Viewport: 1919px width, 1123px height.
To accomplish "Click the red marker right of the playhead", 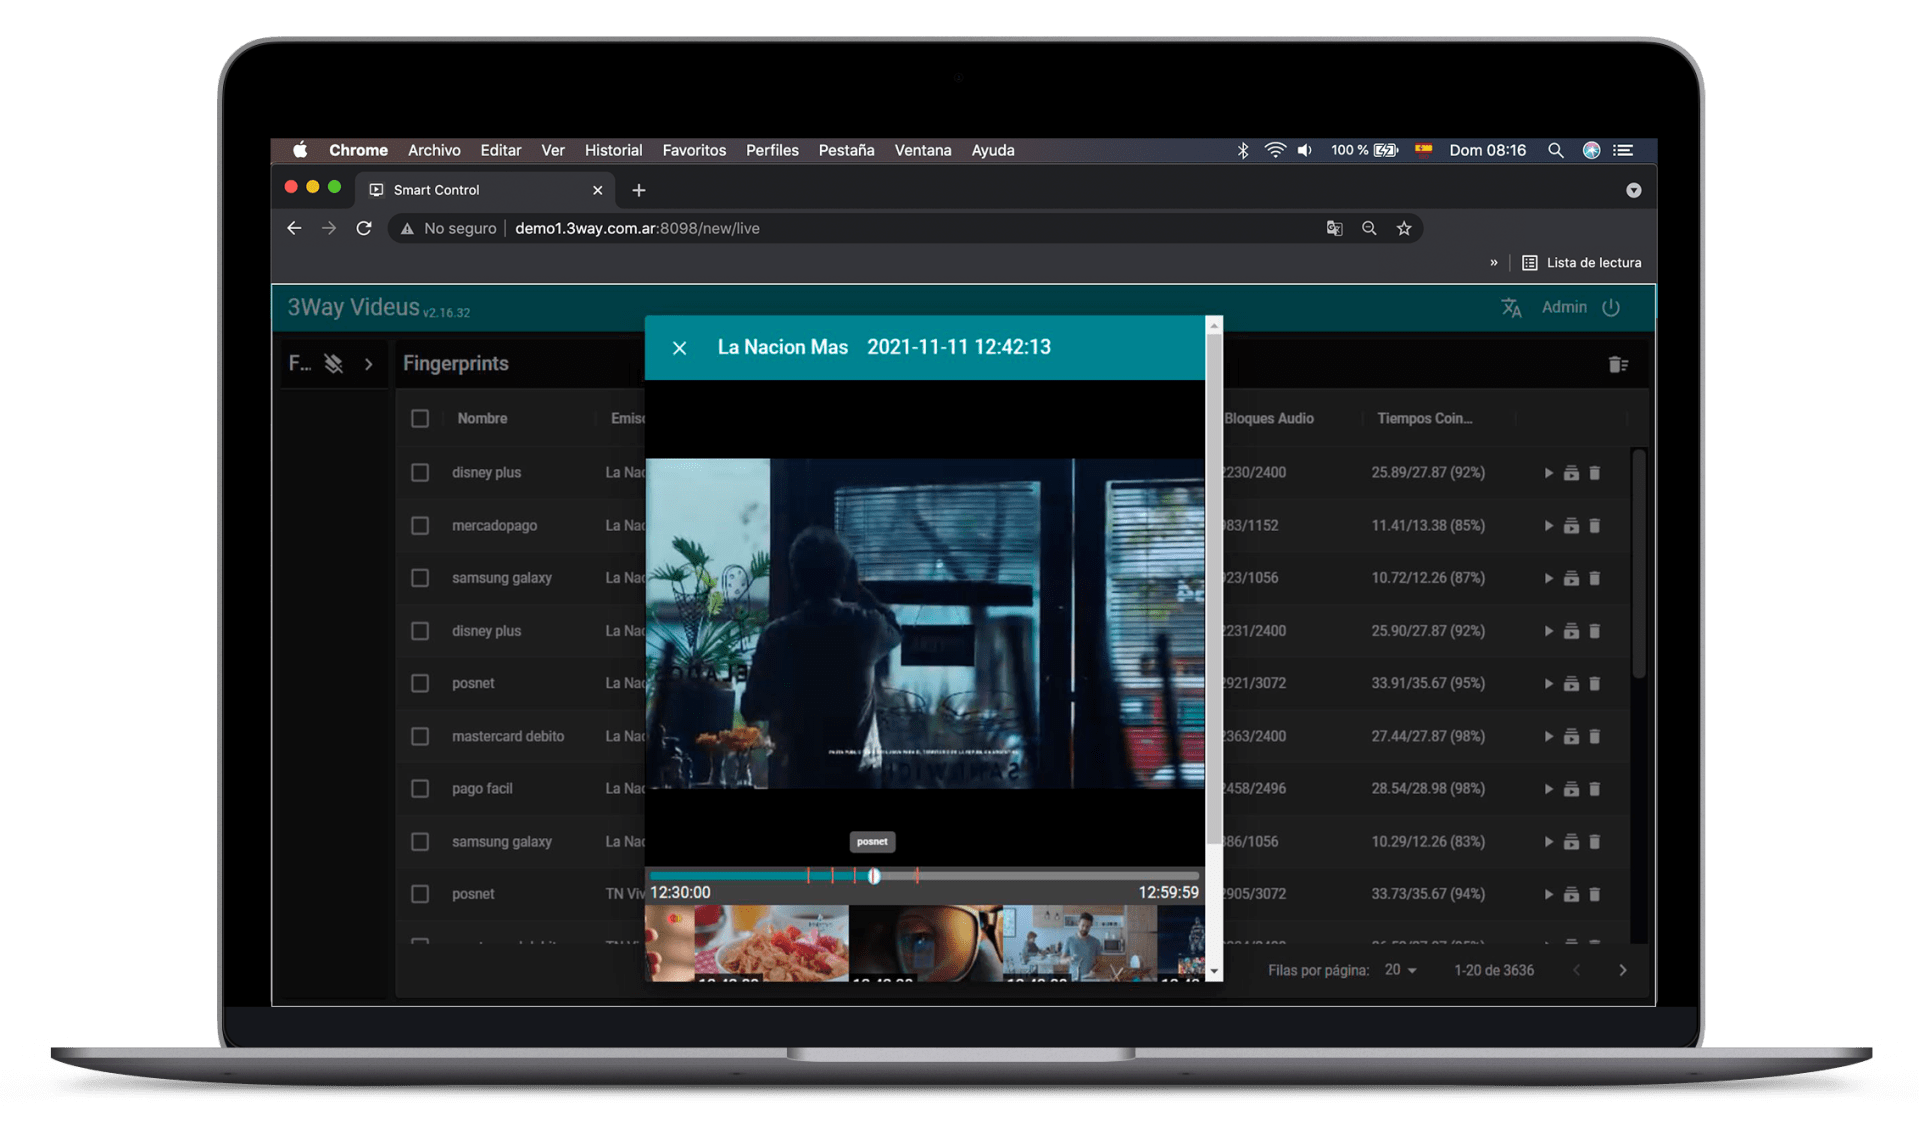I will 917,876.
